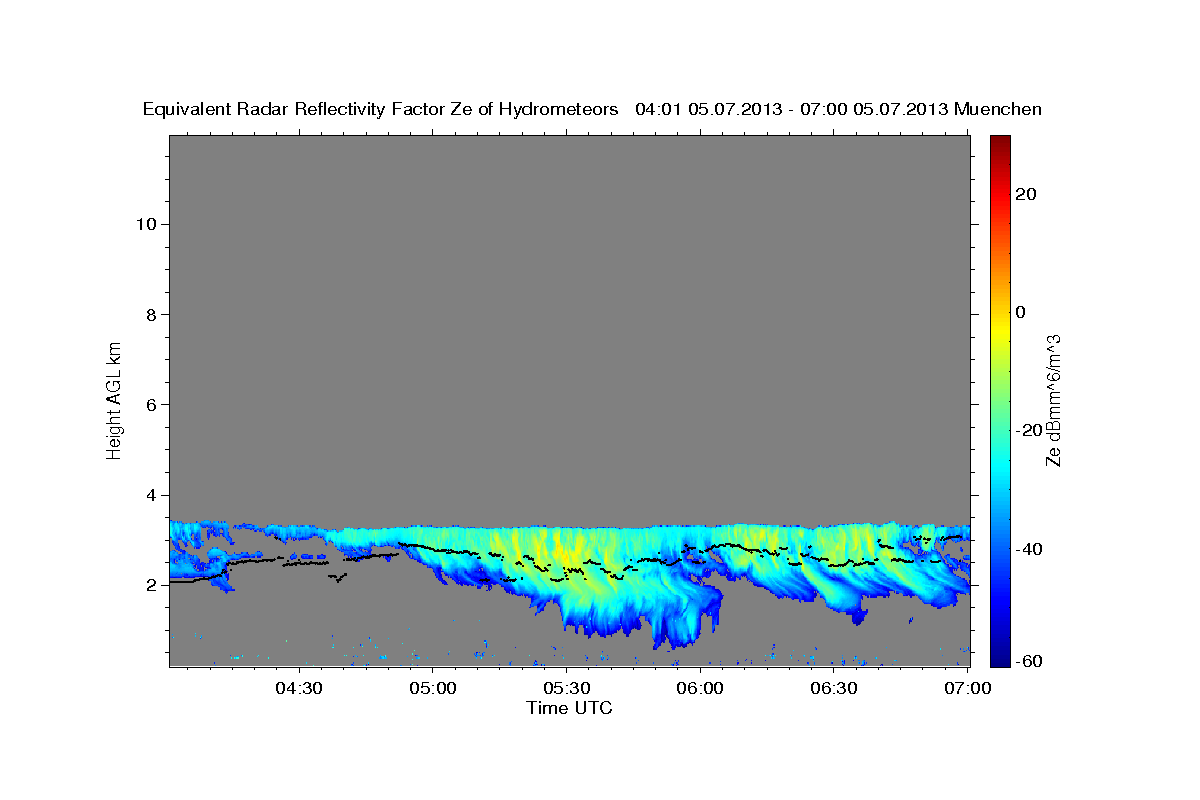Click the 06:00 time tick label
1200x800 pixels.
pyautogui.click(x=700, y=689)
